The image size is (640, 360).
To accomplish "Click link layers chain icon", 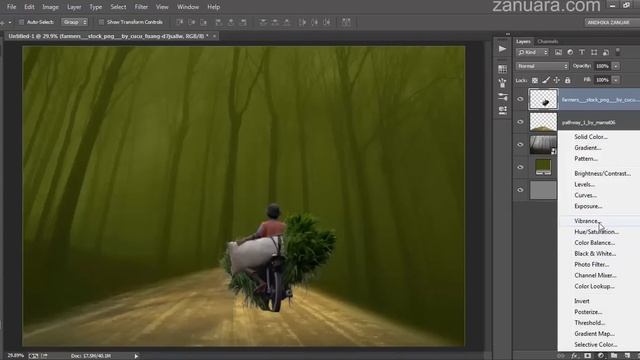I will 561,356.
